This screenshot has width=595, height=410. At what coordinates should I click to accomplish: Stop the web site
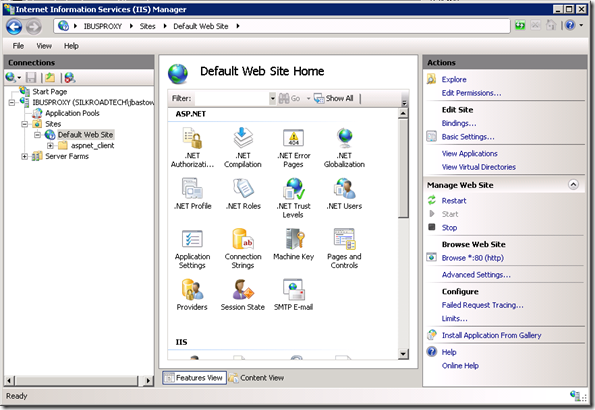click(x=449, y=228)
